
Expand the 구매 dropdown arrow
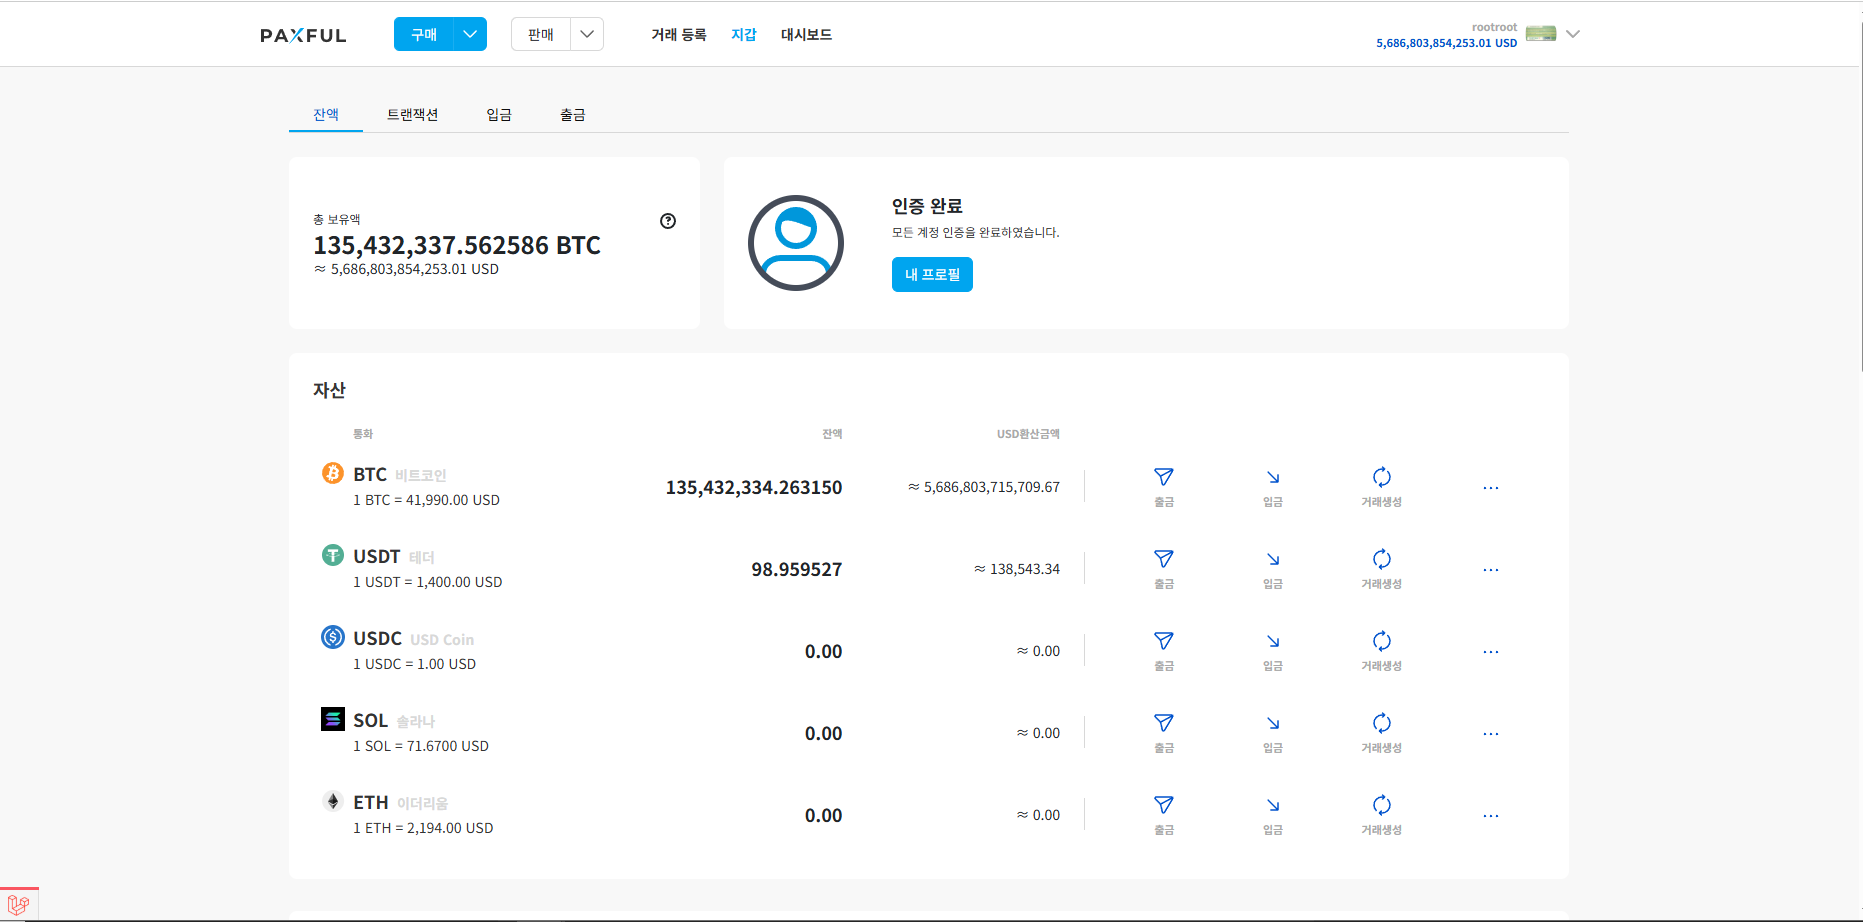(x=469, y=33)
